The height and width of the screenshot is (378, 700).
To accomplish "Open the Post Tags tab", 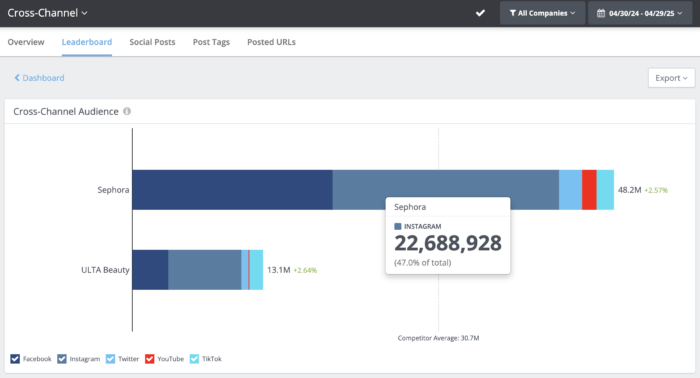I will (211, 42).
